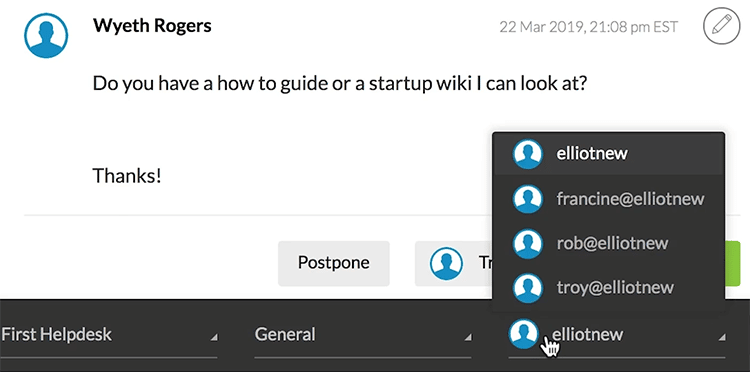Open the First Helpdesk dropdown
Viewport: 750px width, 372px height.
click(x=109, y=335)
